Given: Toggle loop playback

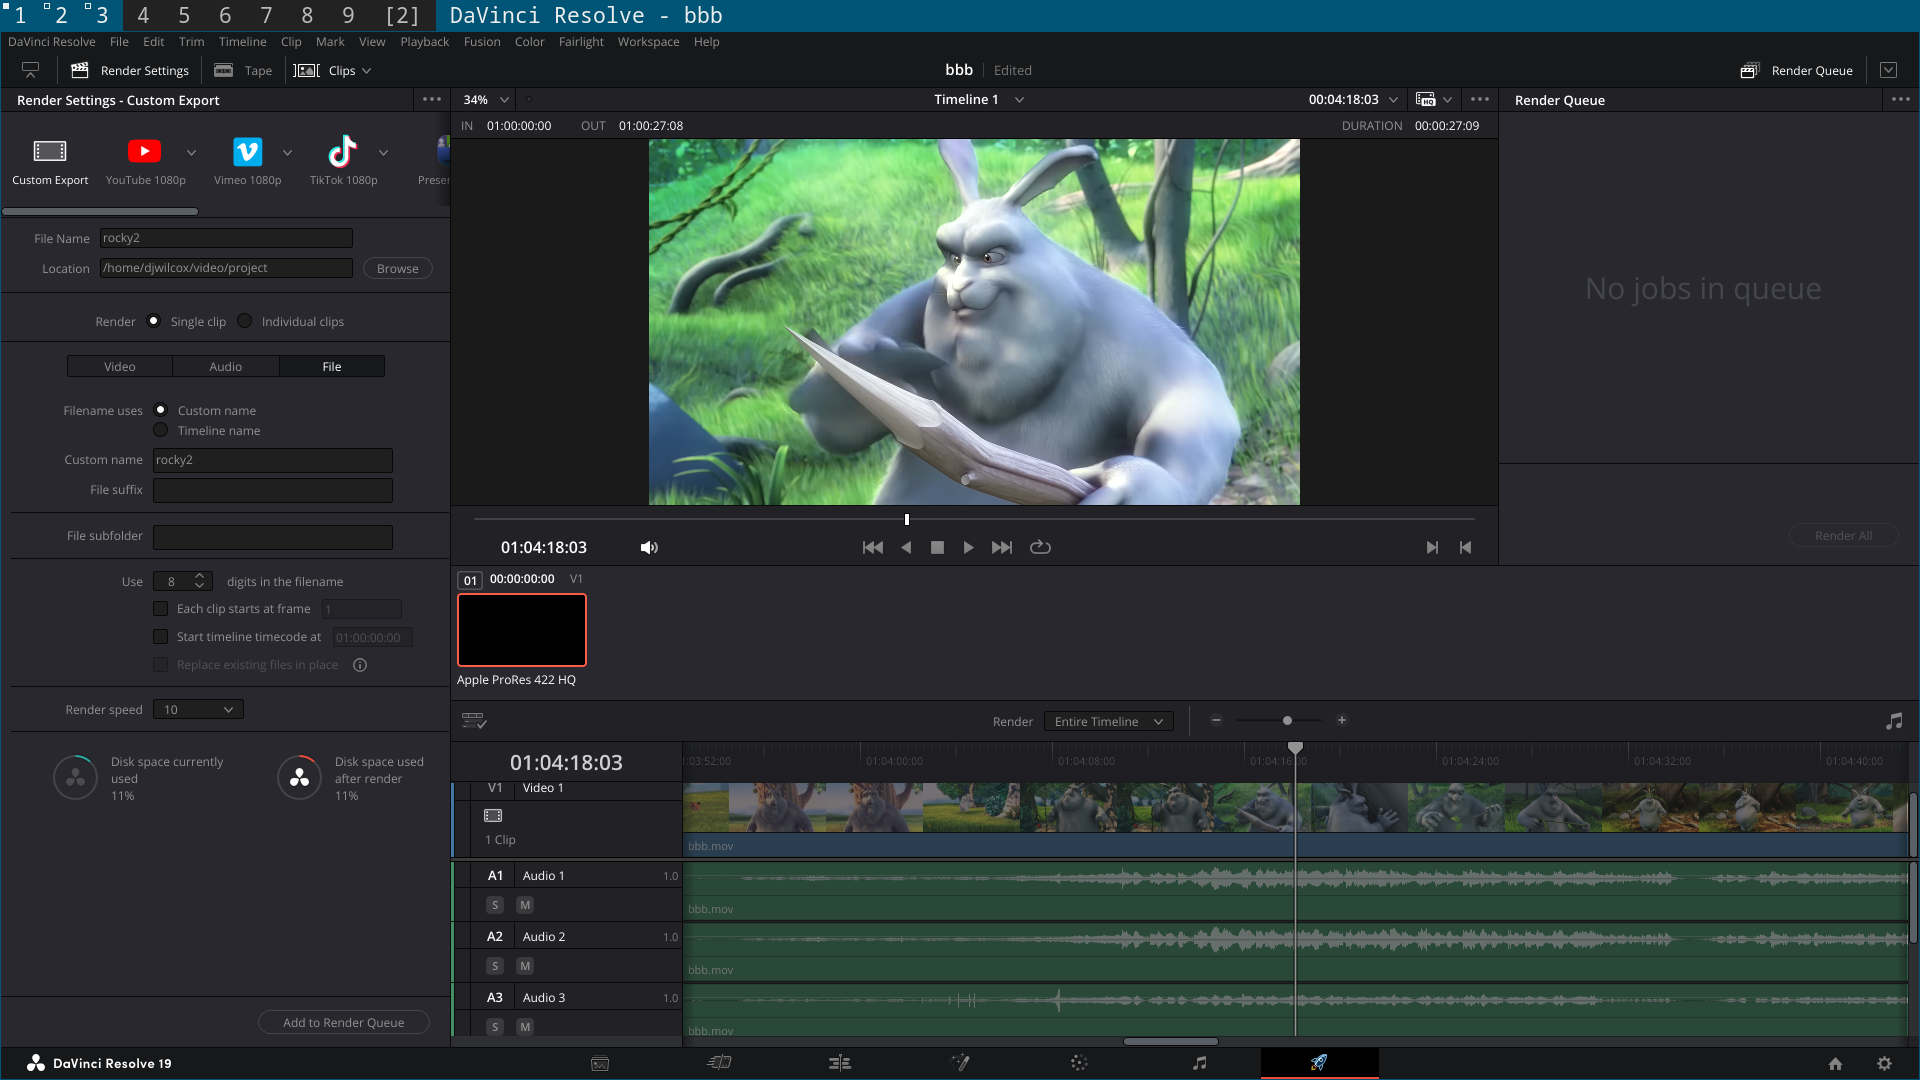Looking at the screenshot, I should [1040, 547].
